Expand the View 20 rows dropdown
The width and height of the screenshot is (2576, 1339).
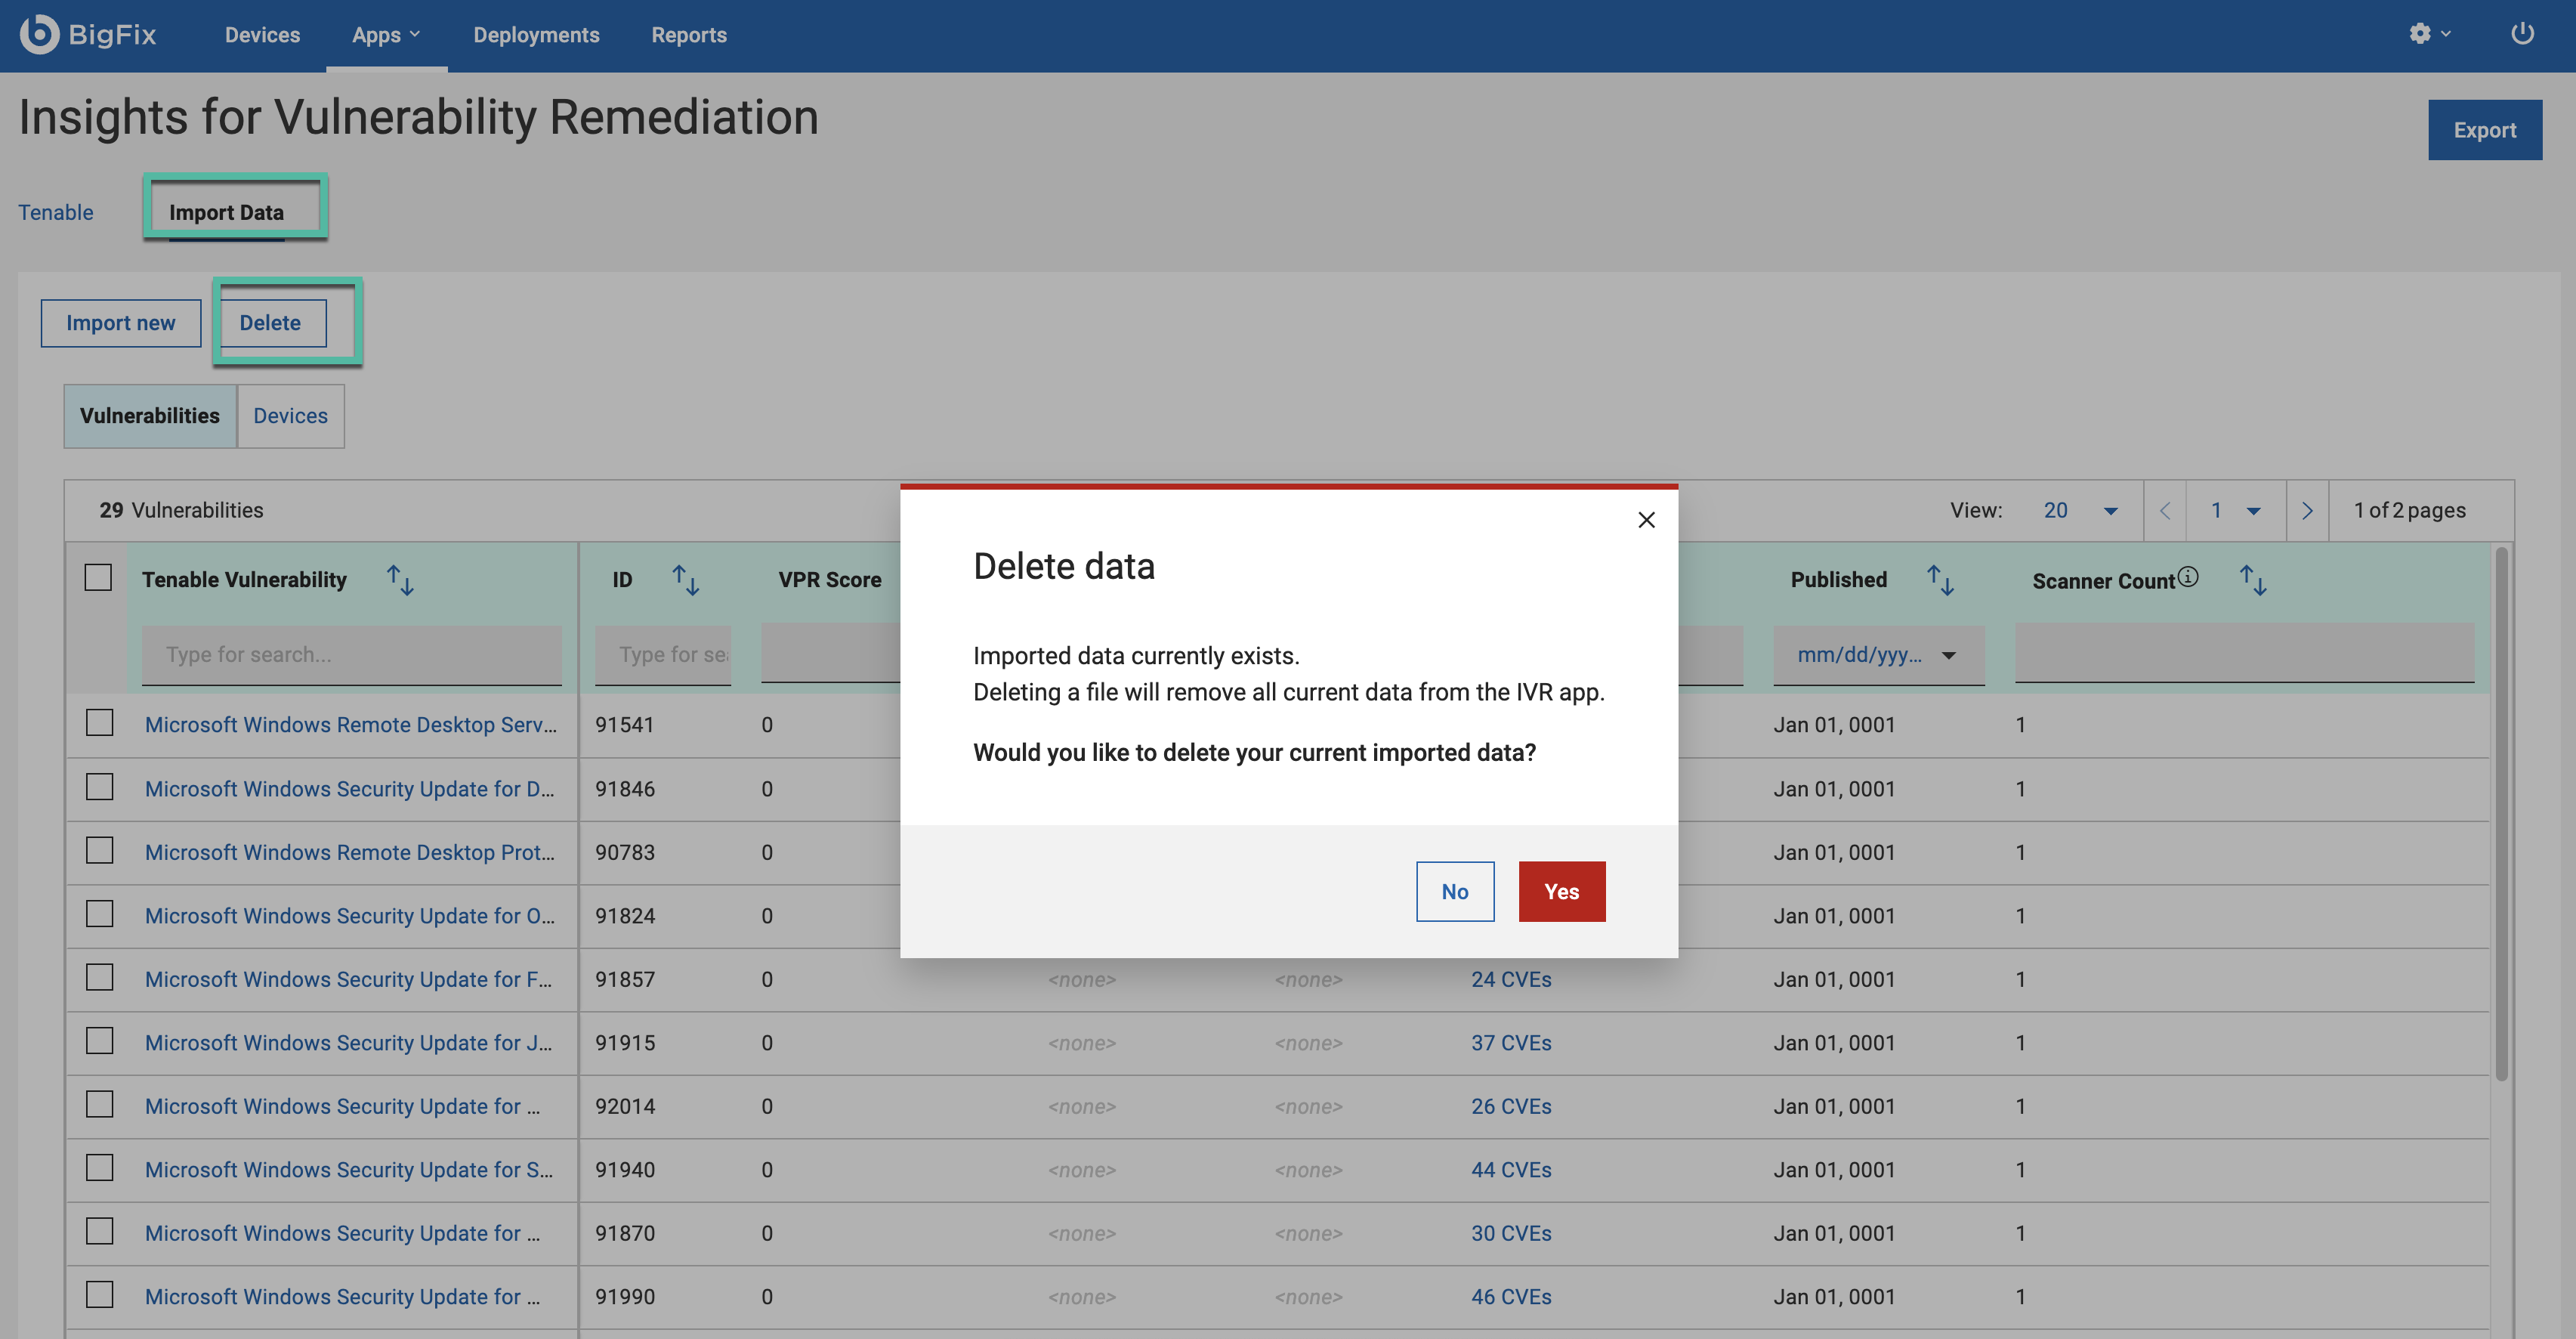point(2110,511)
